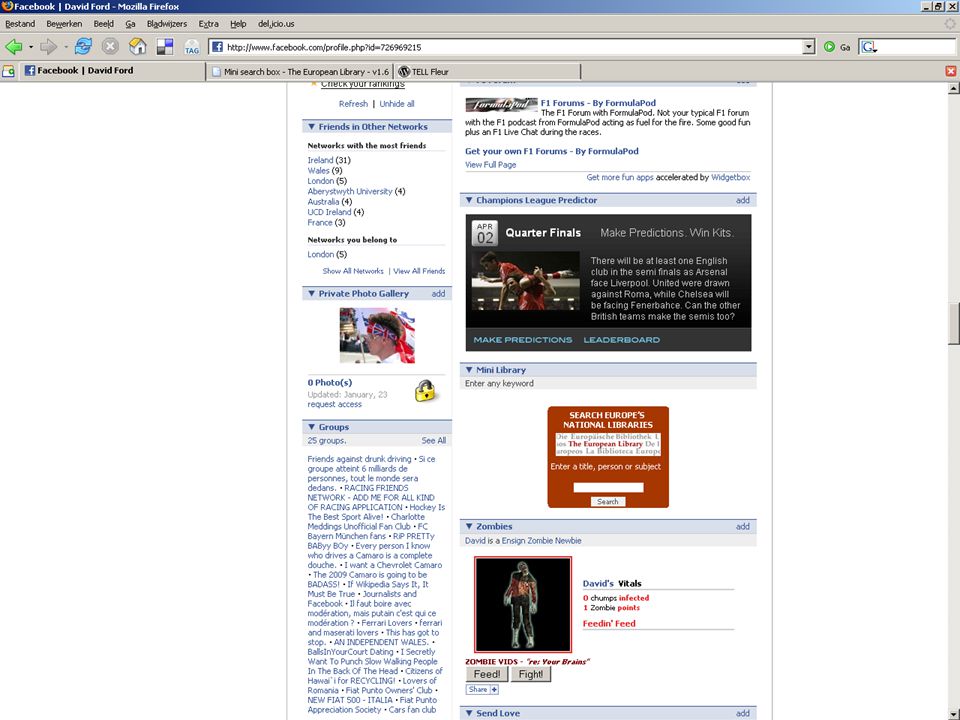Open the back button history dropdown
The height and width of the screenshot is (720, 960).
pos(31,47)
